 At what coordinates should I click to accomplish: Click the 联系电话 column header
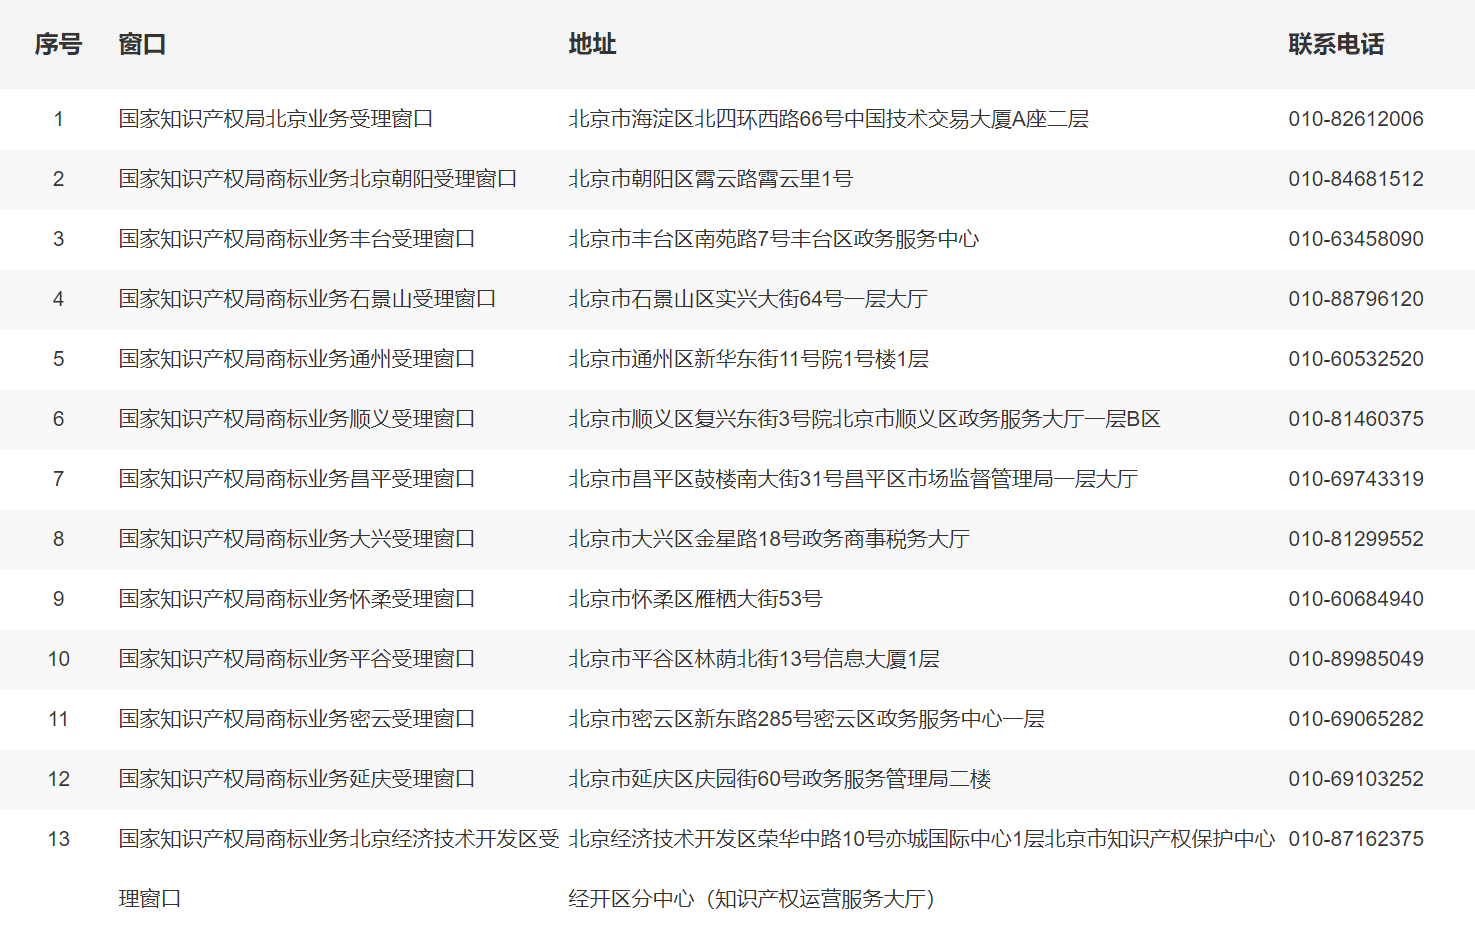pos(1336,44)
